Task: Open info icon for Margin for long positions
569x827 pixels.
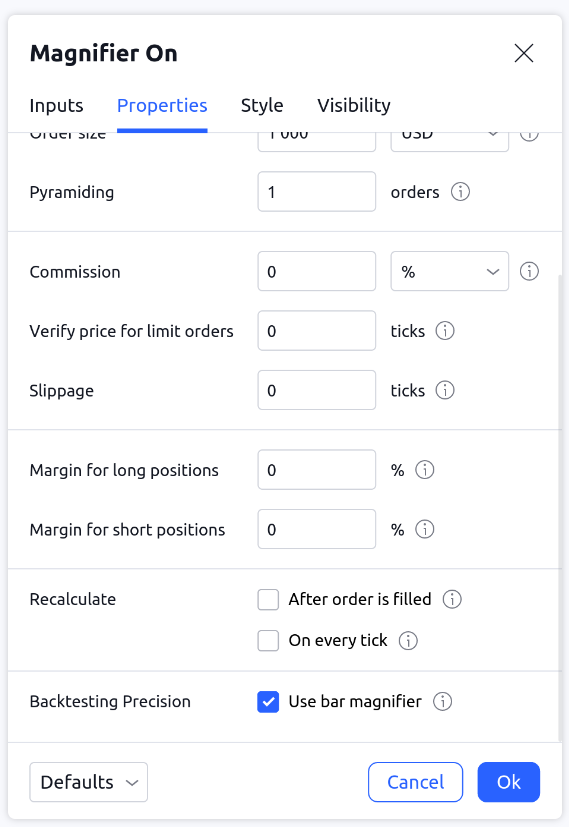Action: [x=425, y=469]
